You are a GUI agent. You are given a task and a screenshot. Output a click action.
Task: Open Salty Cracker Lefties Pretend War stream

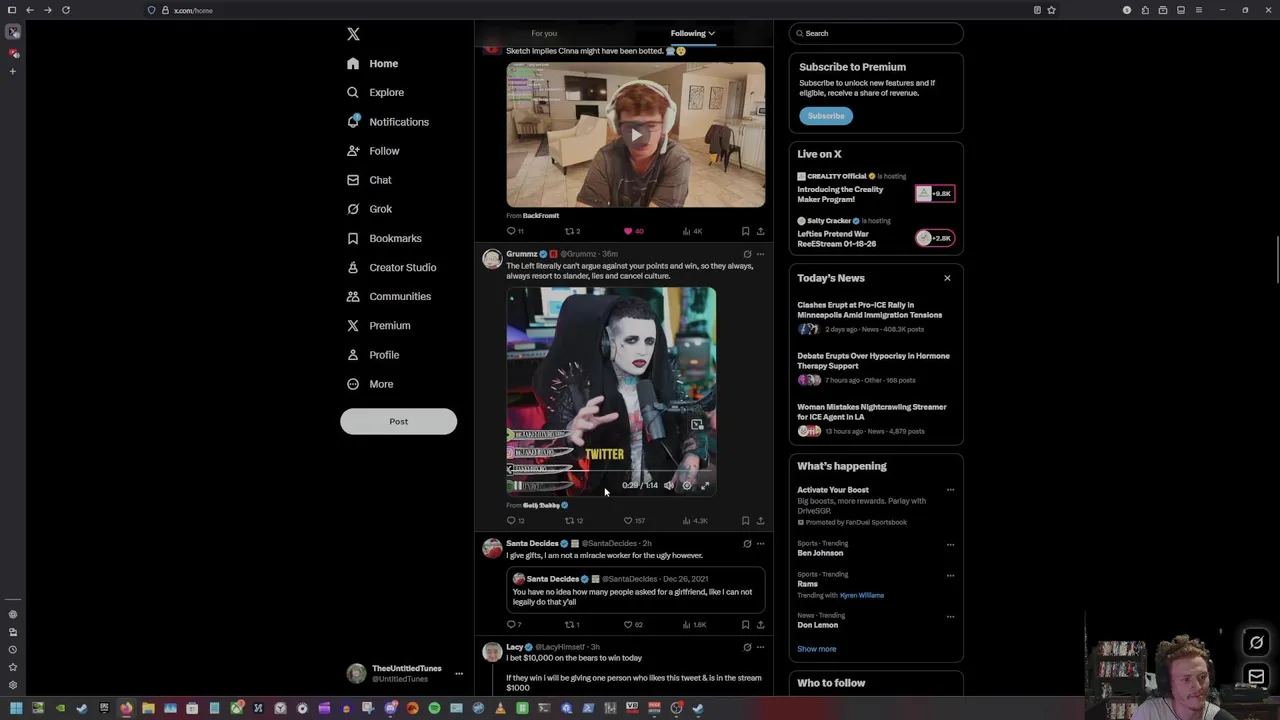click(x=876, y=233)
